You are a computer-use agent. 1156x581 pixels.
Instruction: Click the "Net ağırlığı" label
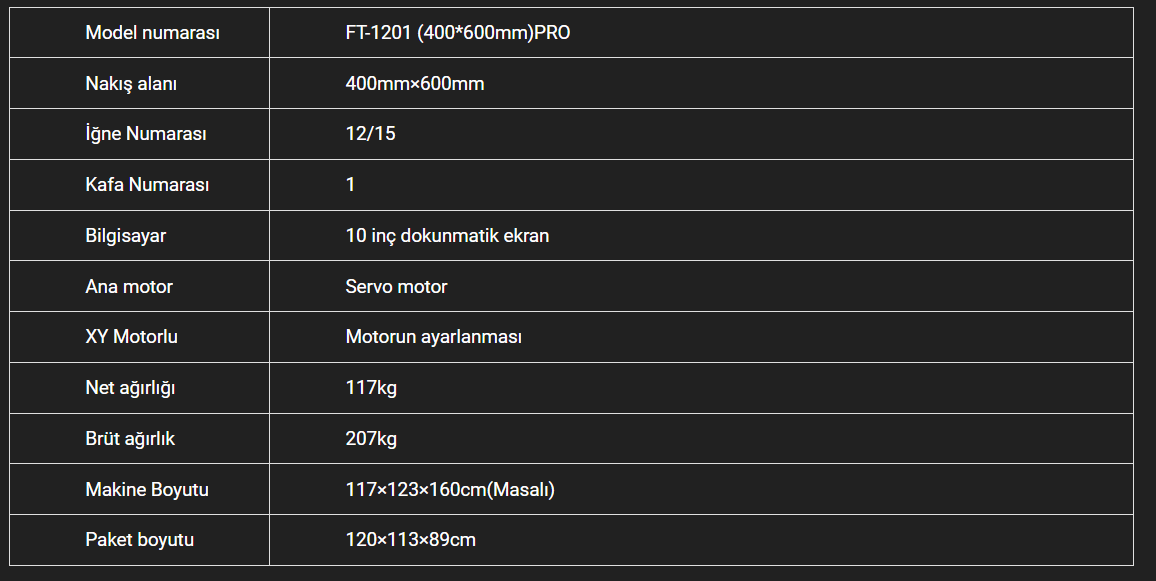click(130, 388)
